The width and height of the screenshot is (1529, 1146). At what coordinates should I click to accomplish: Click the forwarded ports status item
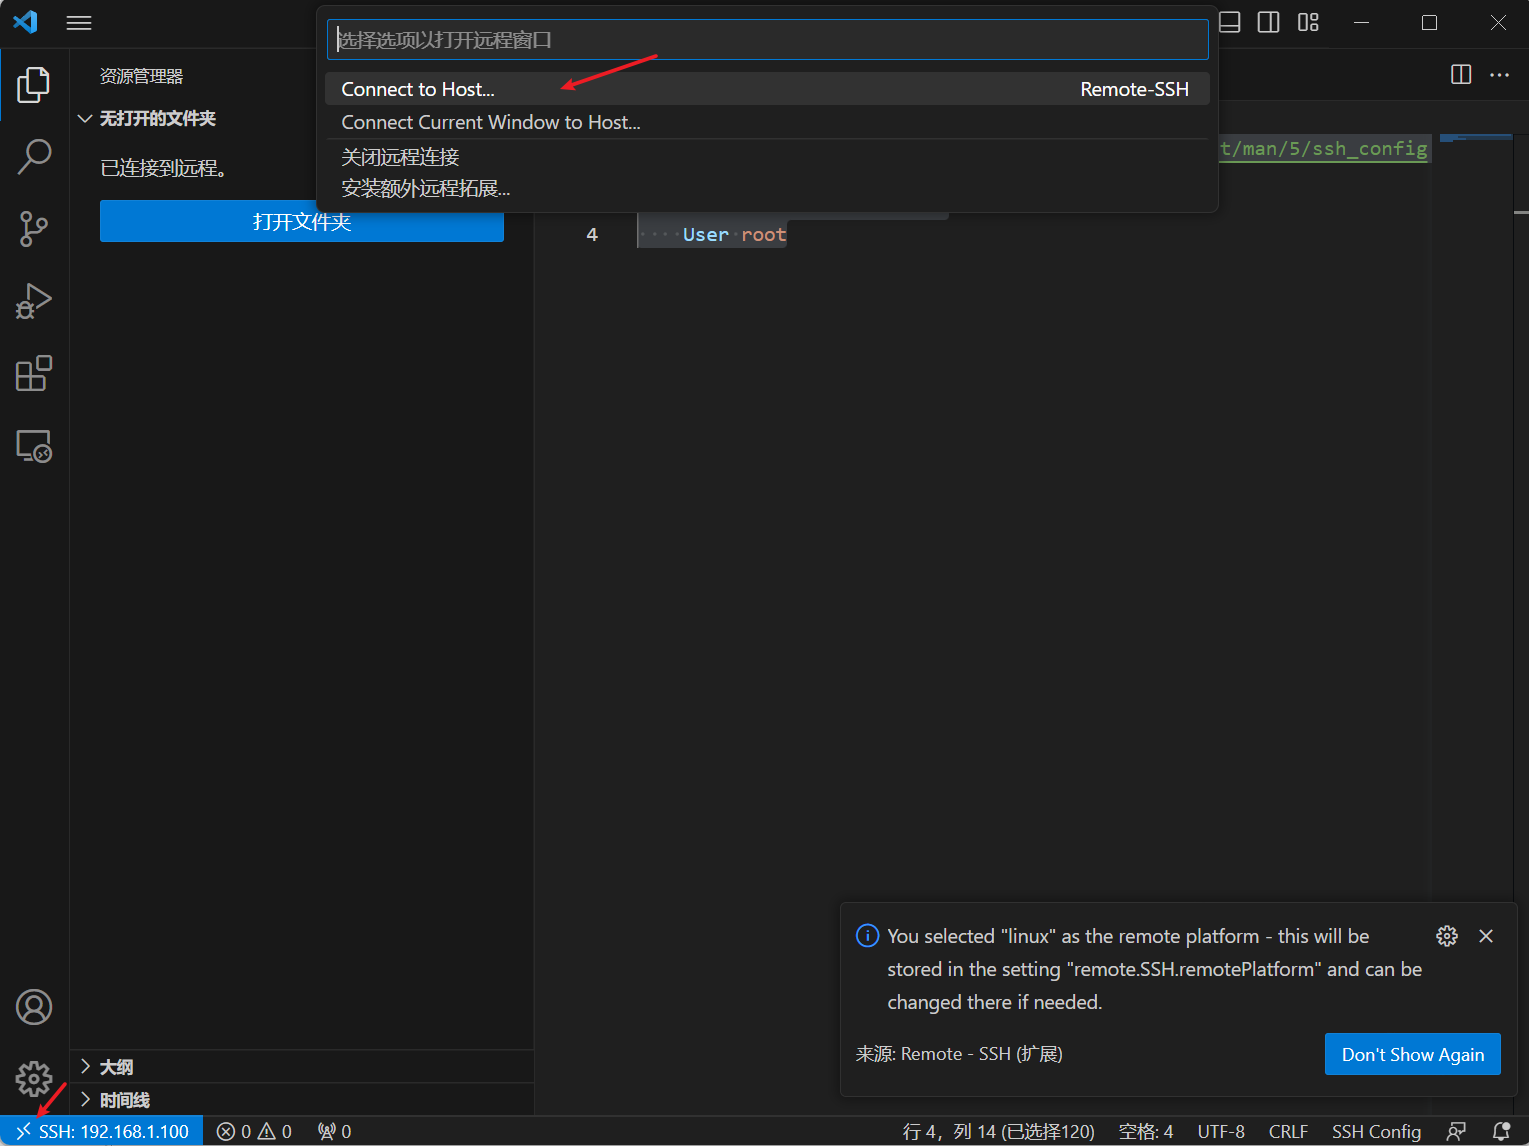[335, 1131]
